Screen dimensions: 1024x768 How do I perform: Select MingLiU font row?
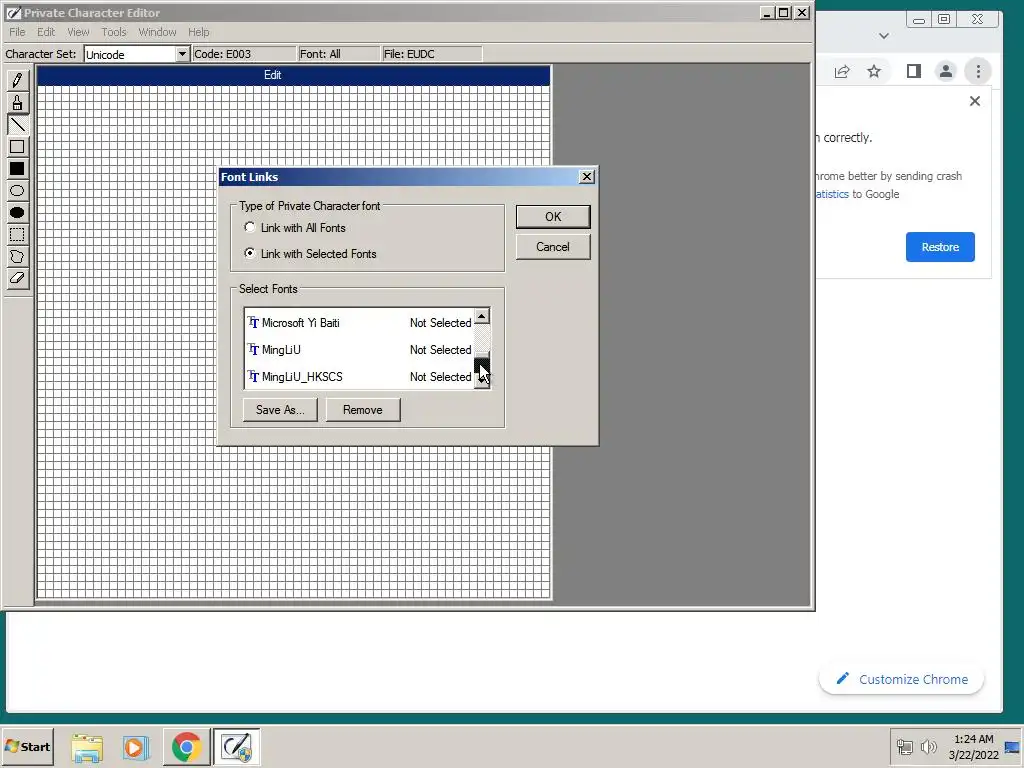359,349
